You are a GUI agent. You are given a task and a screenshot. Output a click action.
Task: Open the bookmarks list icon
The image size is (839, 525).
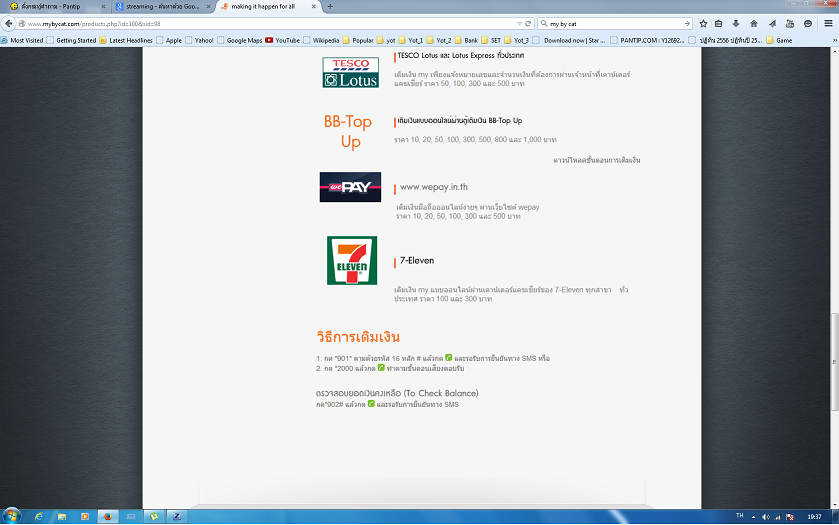pyautogui.click(x=719, y=24)
